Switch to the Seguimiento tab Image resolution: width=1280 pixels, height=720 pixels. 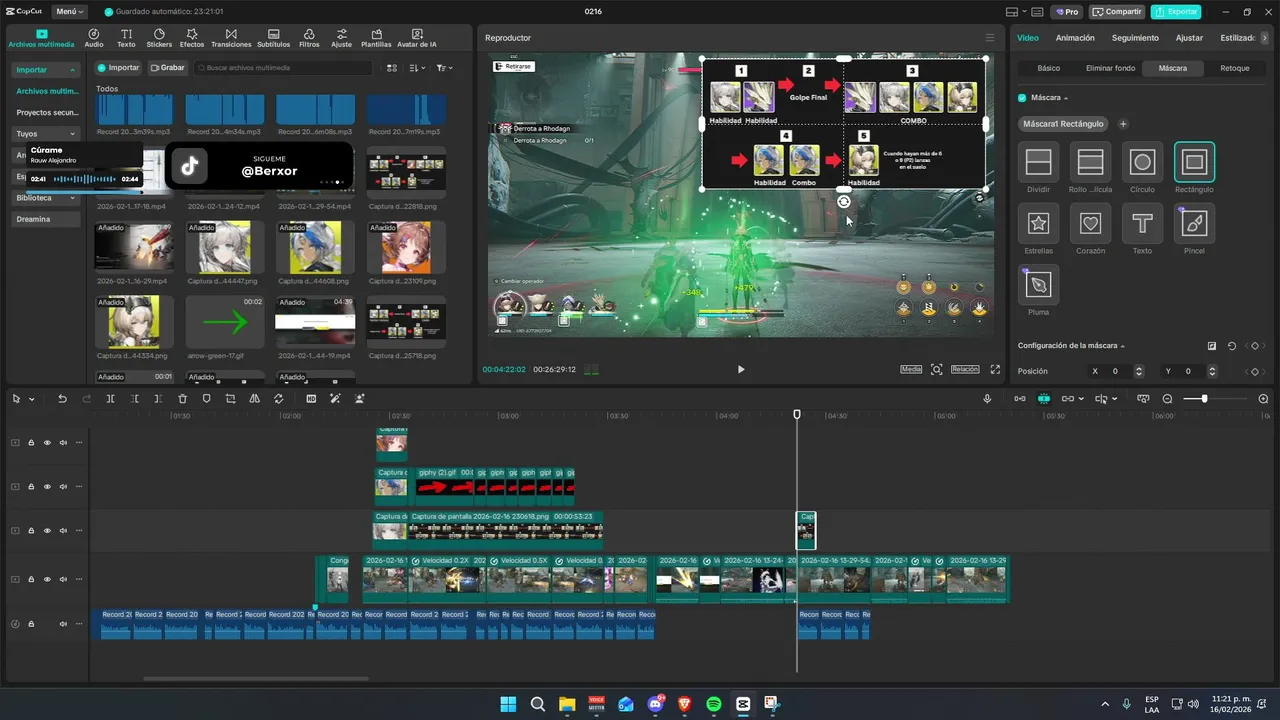(1135, 38)
